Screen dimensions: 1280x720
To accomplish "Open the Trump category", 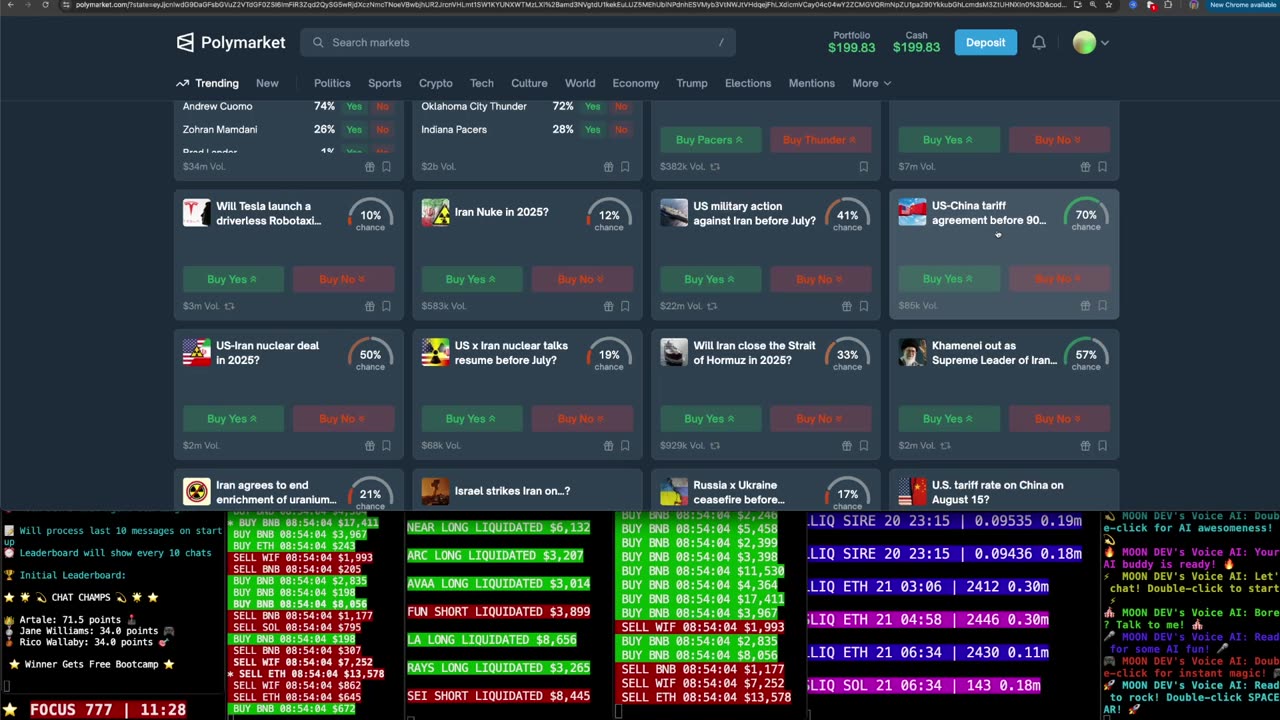I will coord(691,83).
